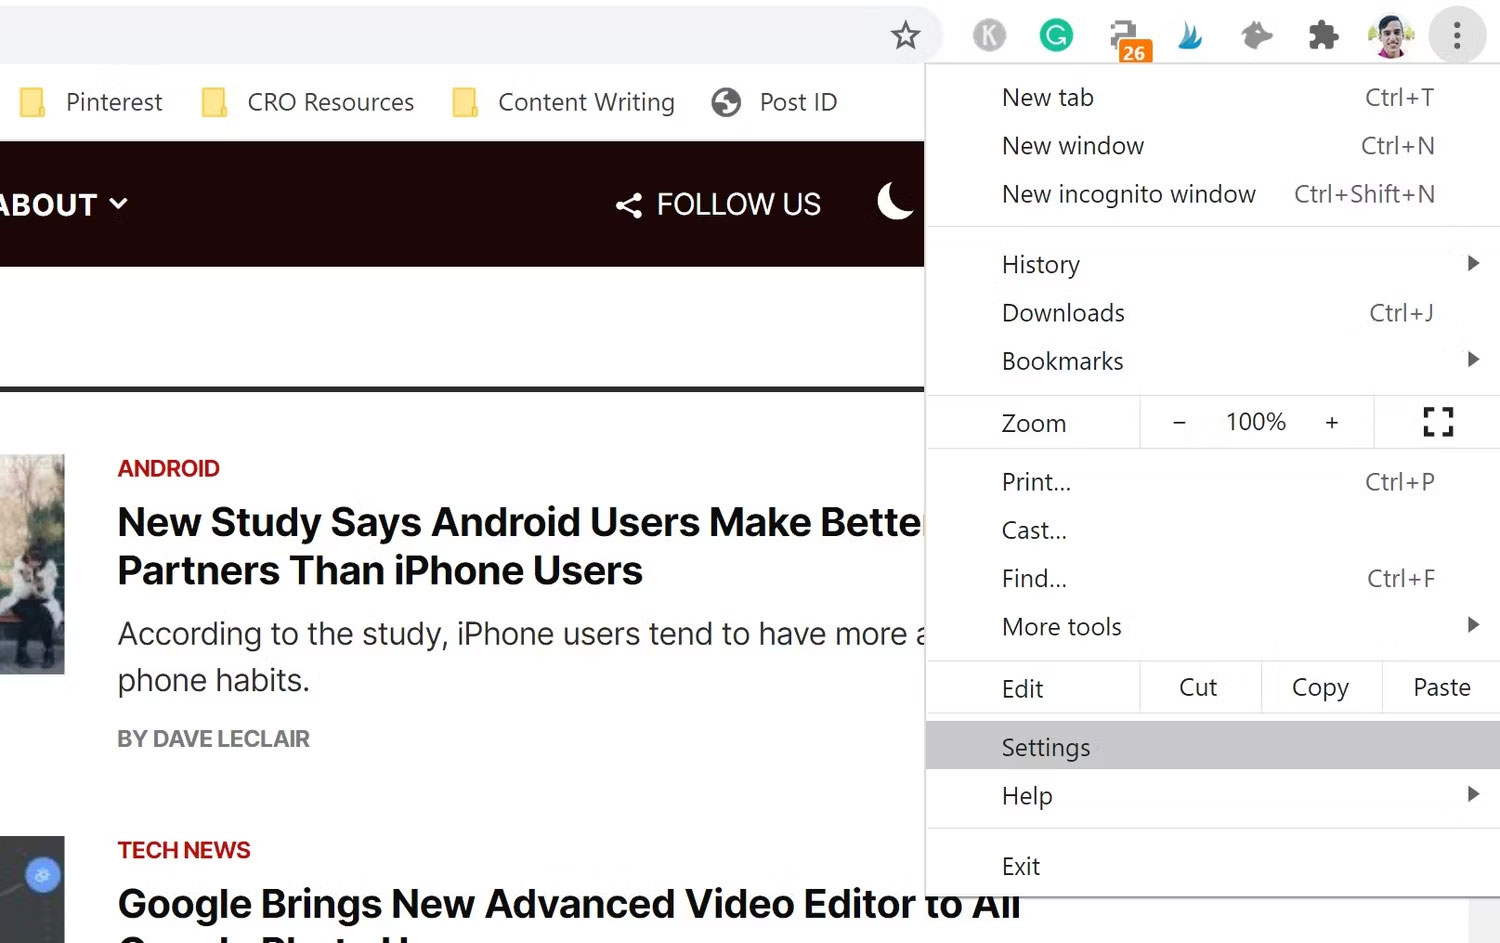
Task: Choose Exit from the Chrome menu
Action: pyautogui.click(x=1213, y=866)
